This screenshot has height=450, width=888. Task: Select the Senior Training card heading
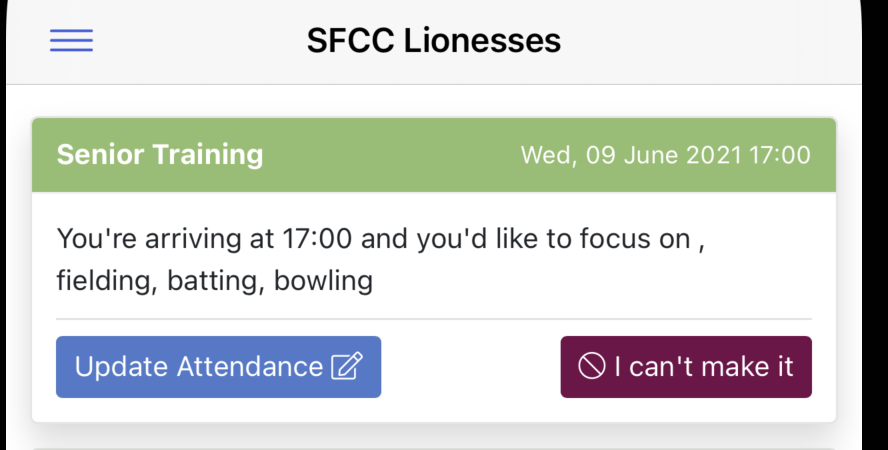[160, 155]
